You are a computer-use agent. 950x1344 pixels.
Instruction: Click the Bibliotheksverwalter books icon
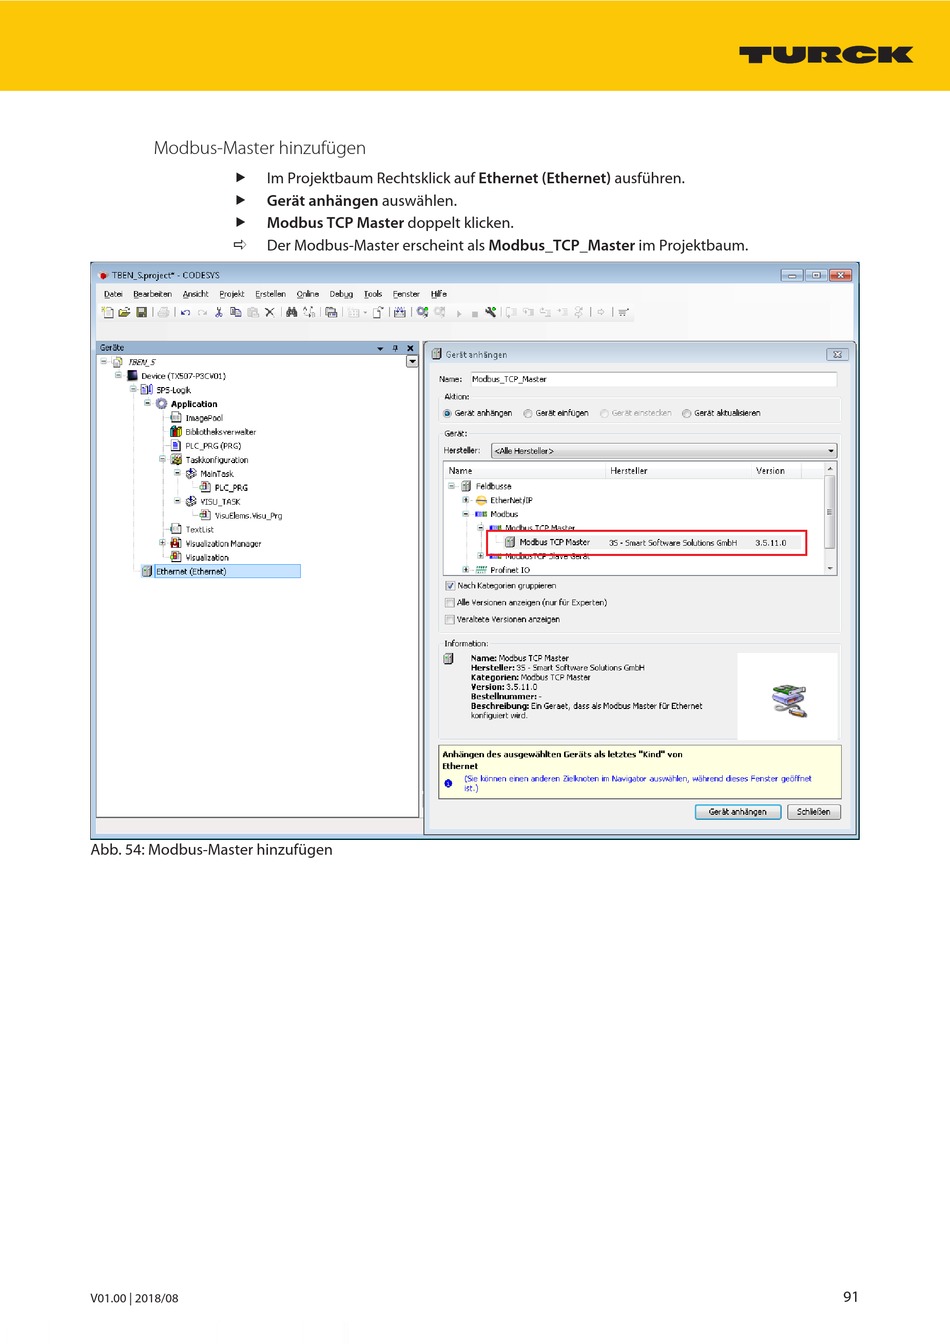point(176,432)
